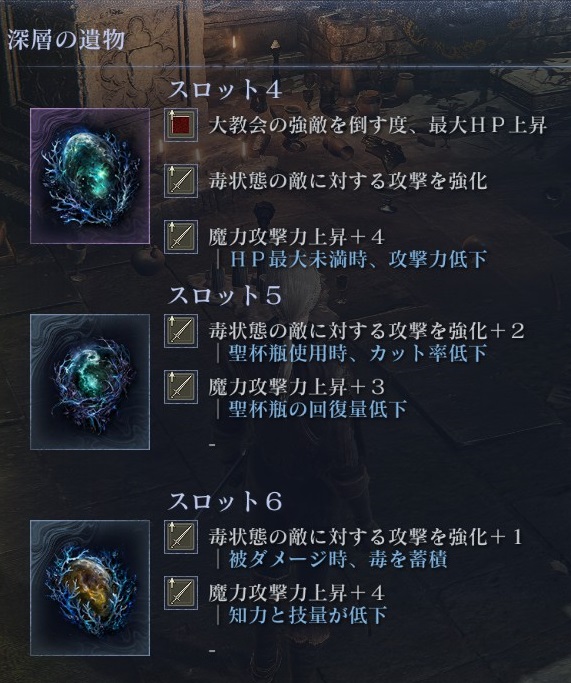This screenshot has height=683, width=571.
Task: Click sword icon beside 魔力攻撃力上昇+4 in Slot 6
Action: coord(181,593)
